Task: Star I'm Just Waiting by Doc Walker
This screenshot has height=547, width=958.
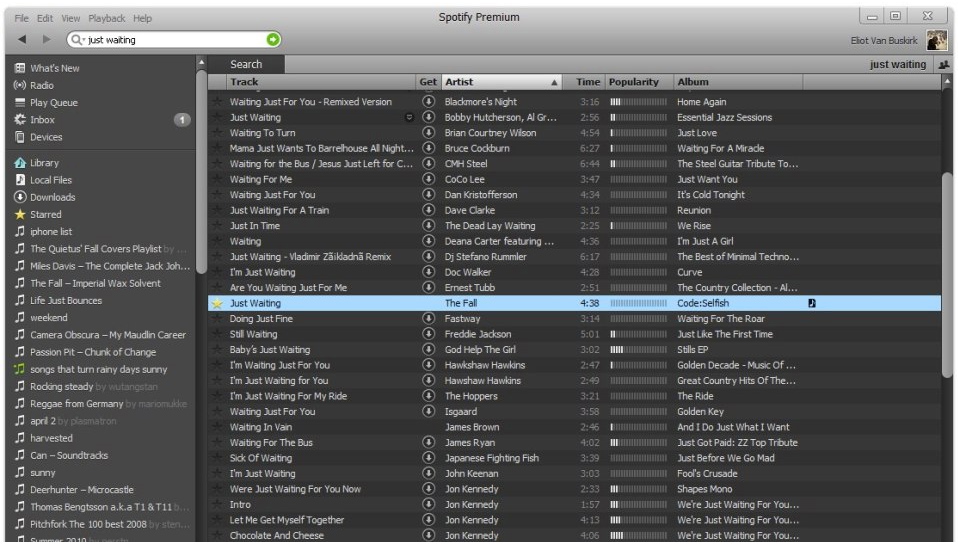Action: click(217, 272)
